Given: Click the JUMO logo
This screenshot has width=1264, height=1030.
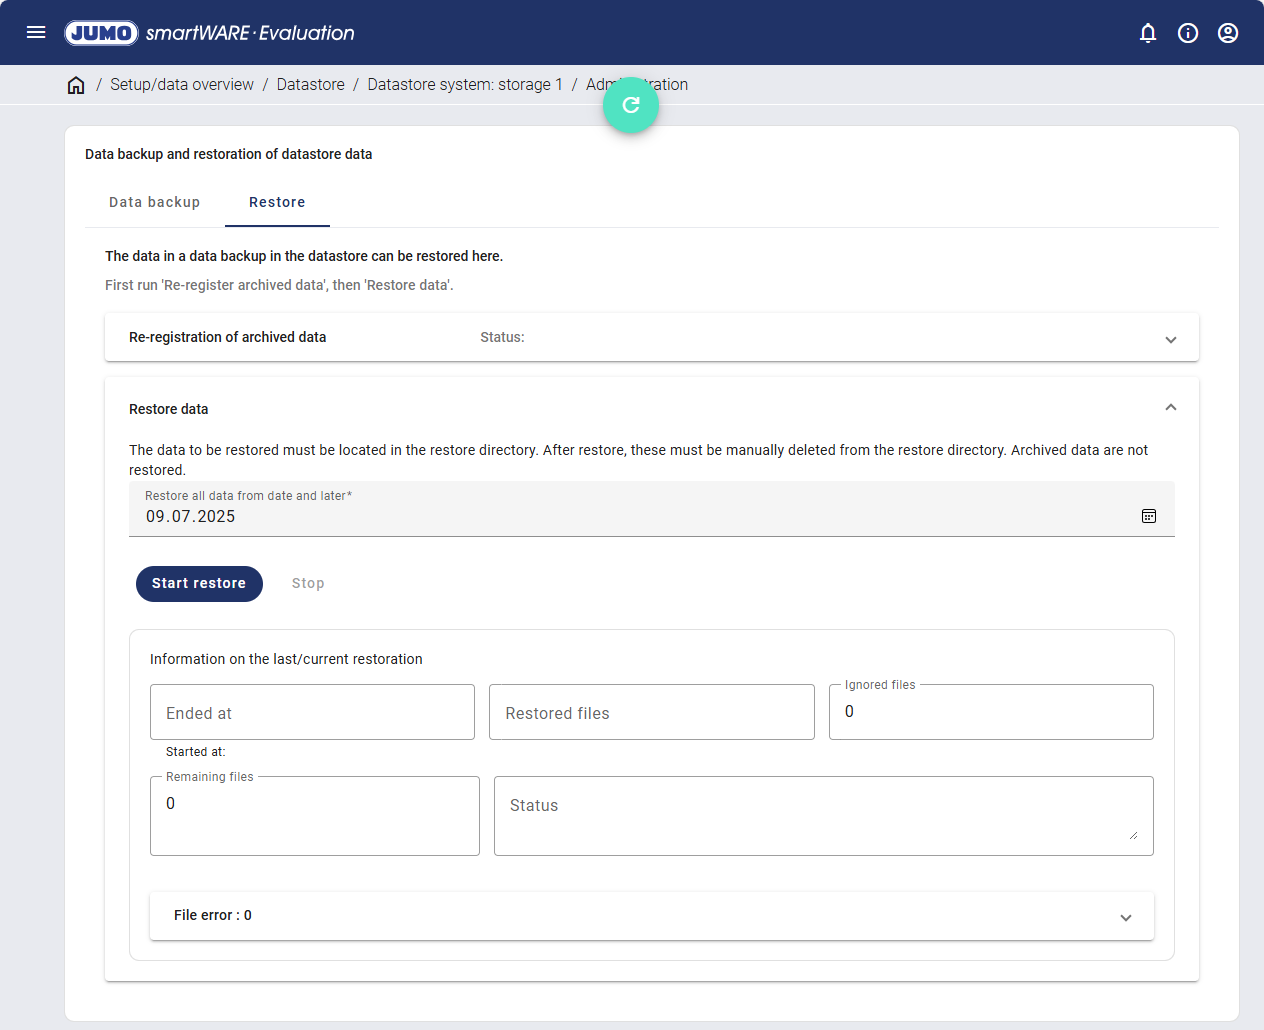Looking at the screenshot, I should (101, 33).
